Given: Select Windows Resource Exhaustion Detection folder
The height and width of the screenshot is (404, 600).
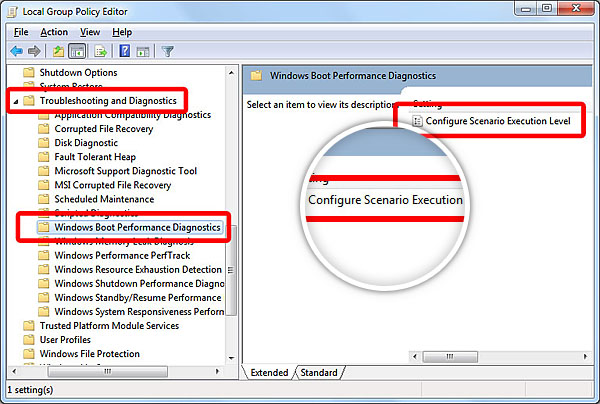Looking at the screenshot, I should (138, 269).
